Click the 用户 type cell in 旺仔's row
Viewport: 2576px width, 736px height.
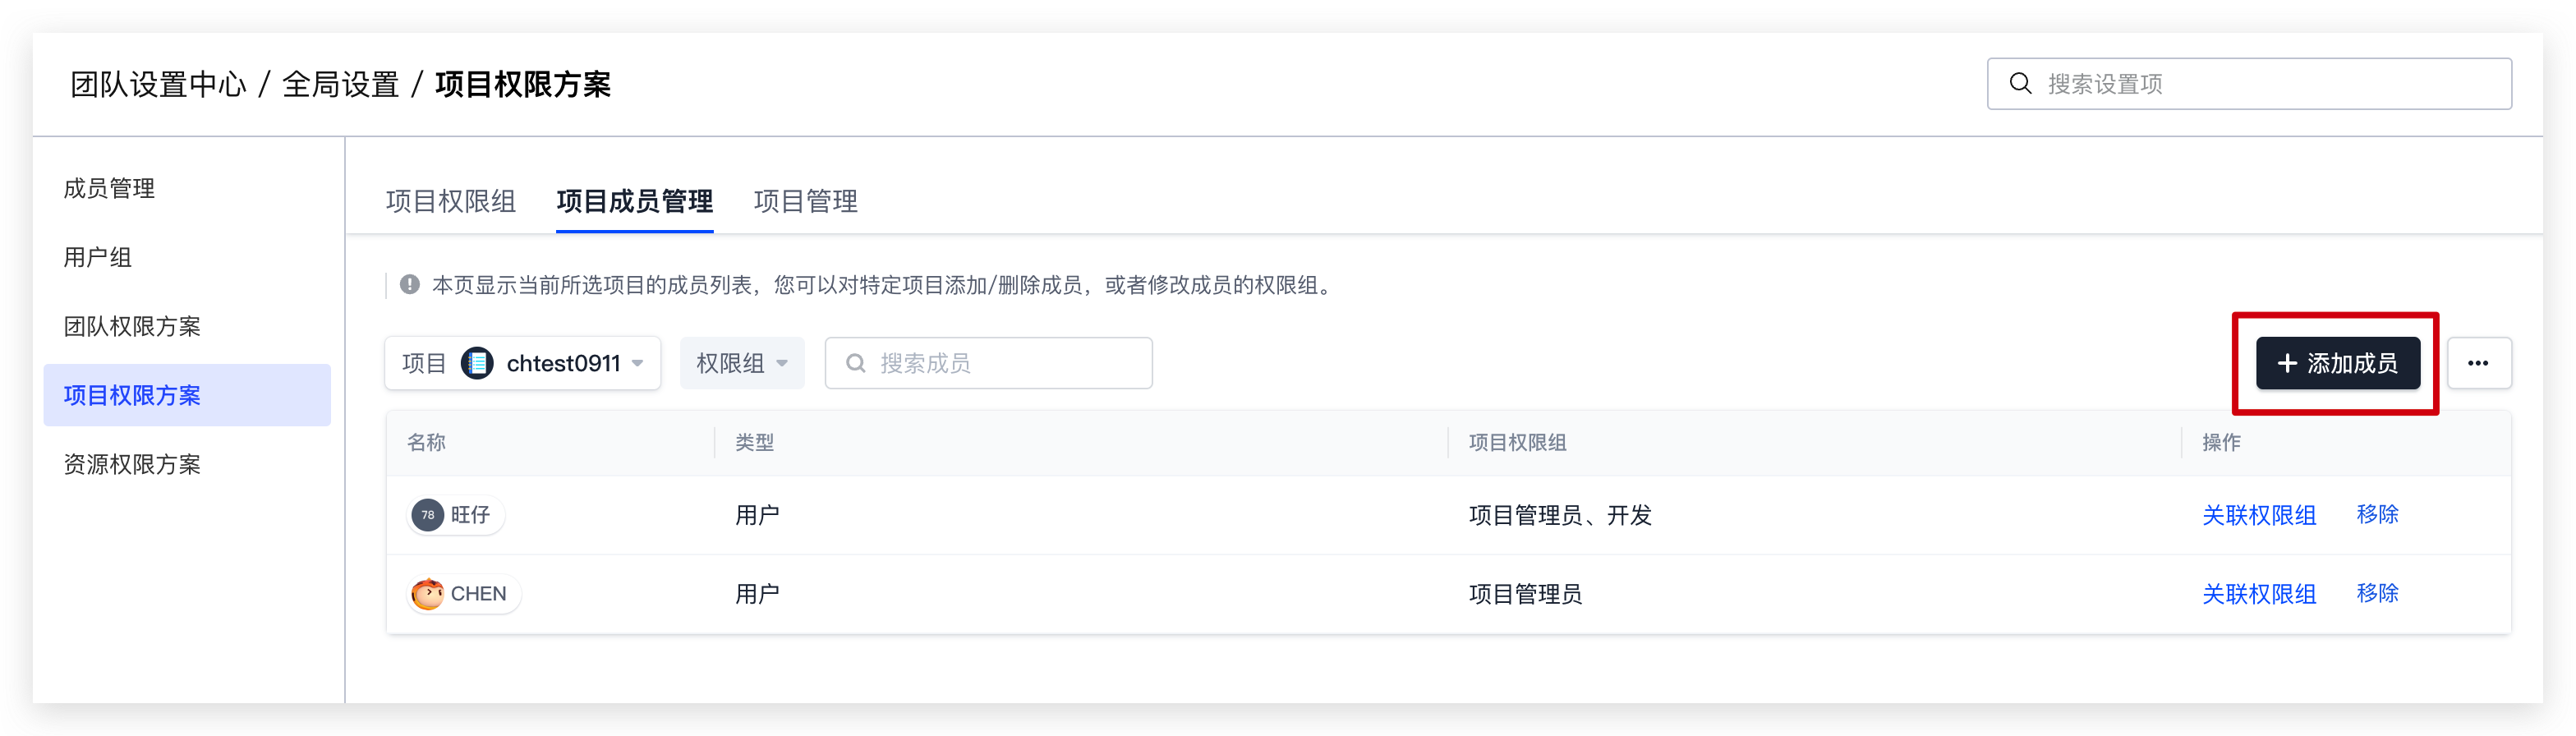(x=758, y=515)
